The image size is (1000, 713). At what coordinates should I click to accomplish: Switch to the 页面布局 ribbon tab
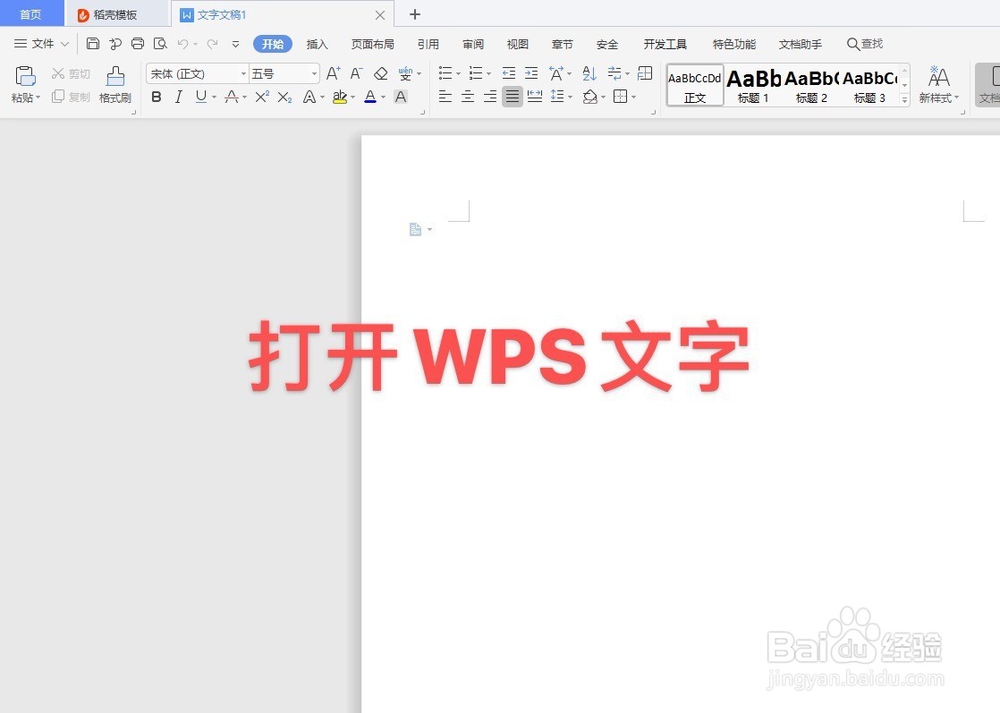pyautogui.click(x=372, y=44)
